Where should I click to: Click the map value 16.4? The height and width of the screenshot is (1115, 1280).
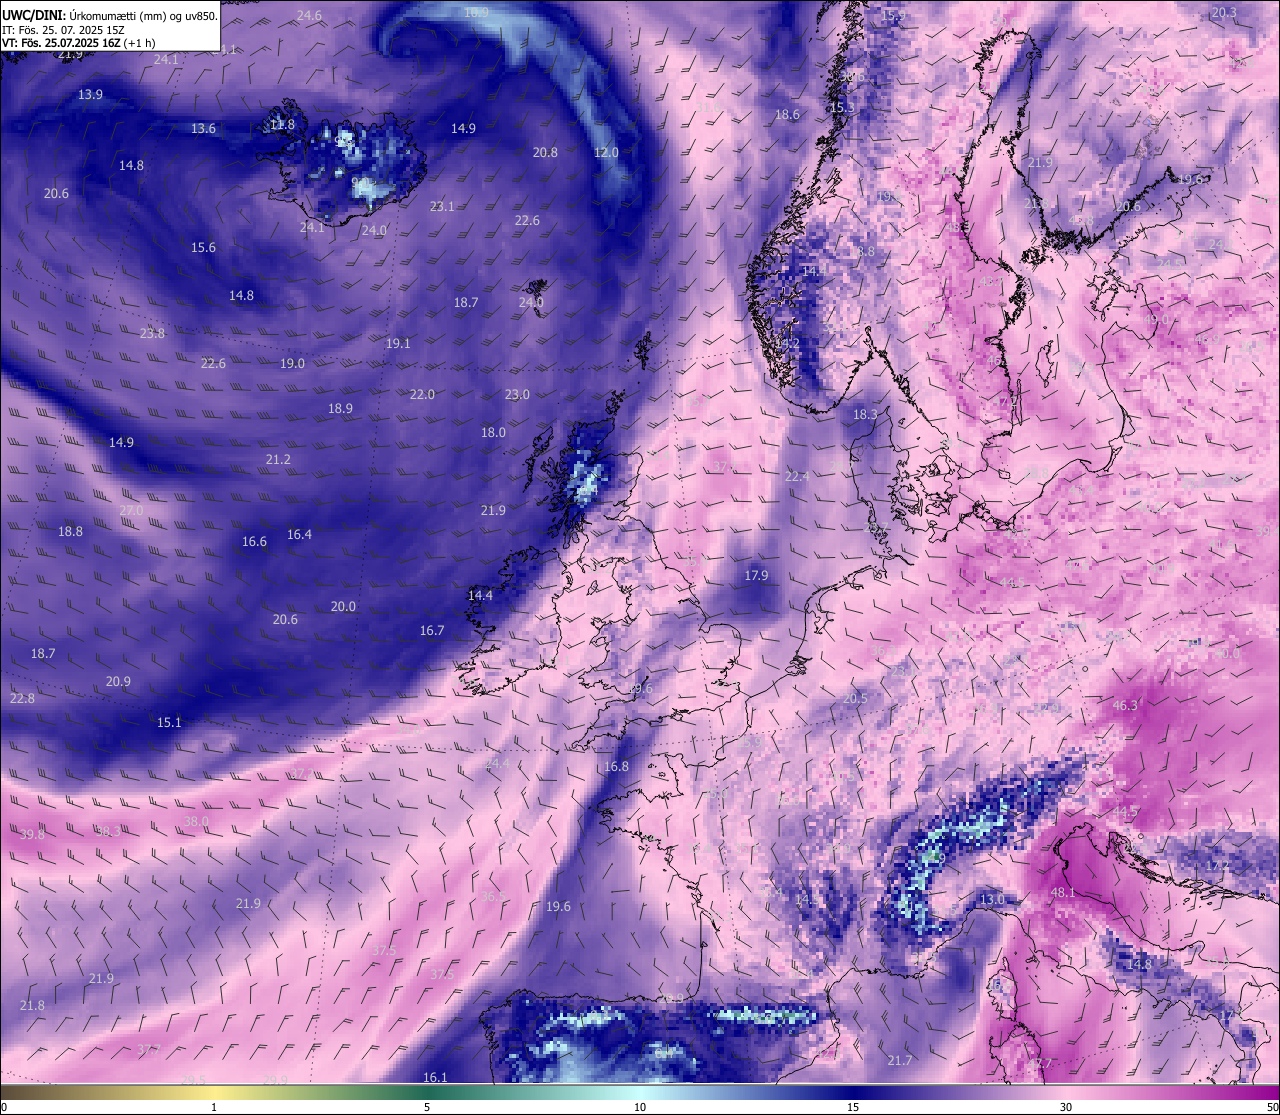tap(299, 534)
